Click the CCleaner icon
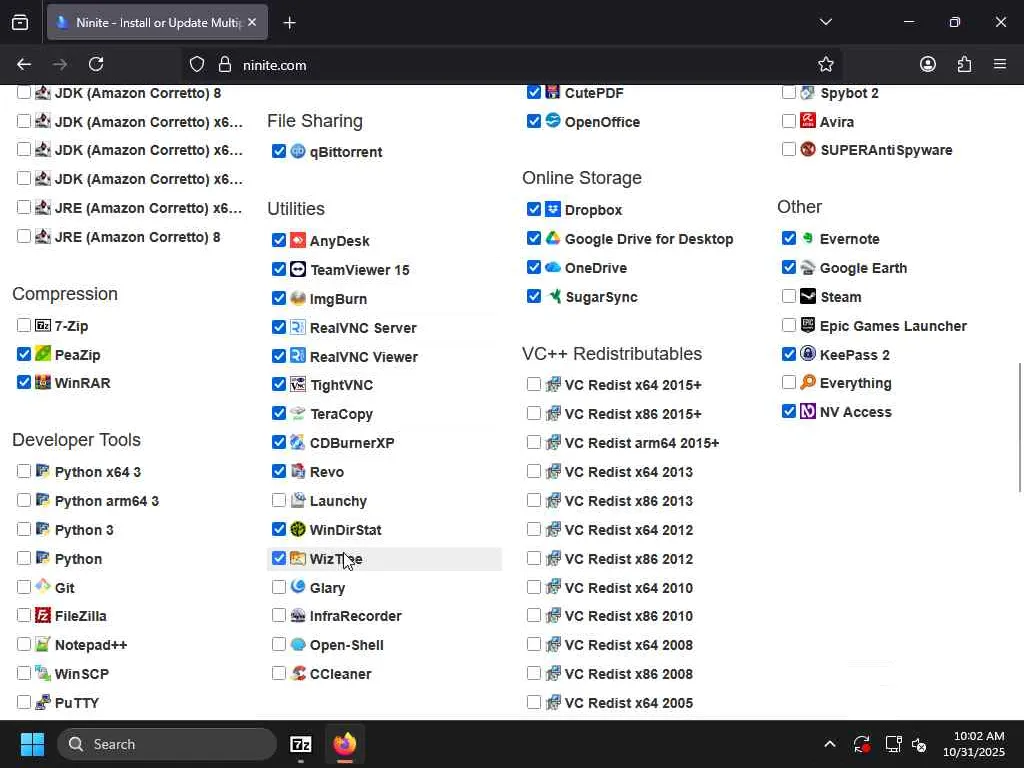1024x768 pixels. pos(298,673)
